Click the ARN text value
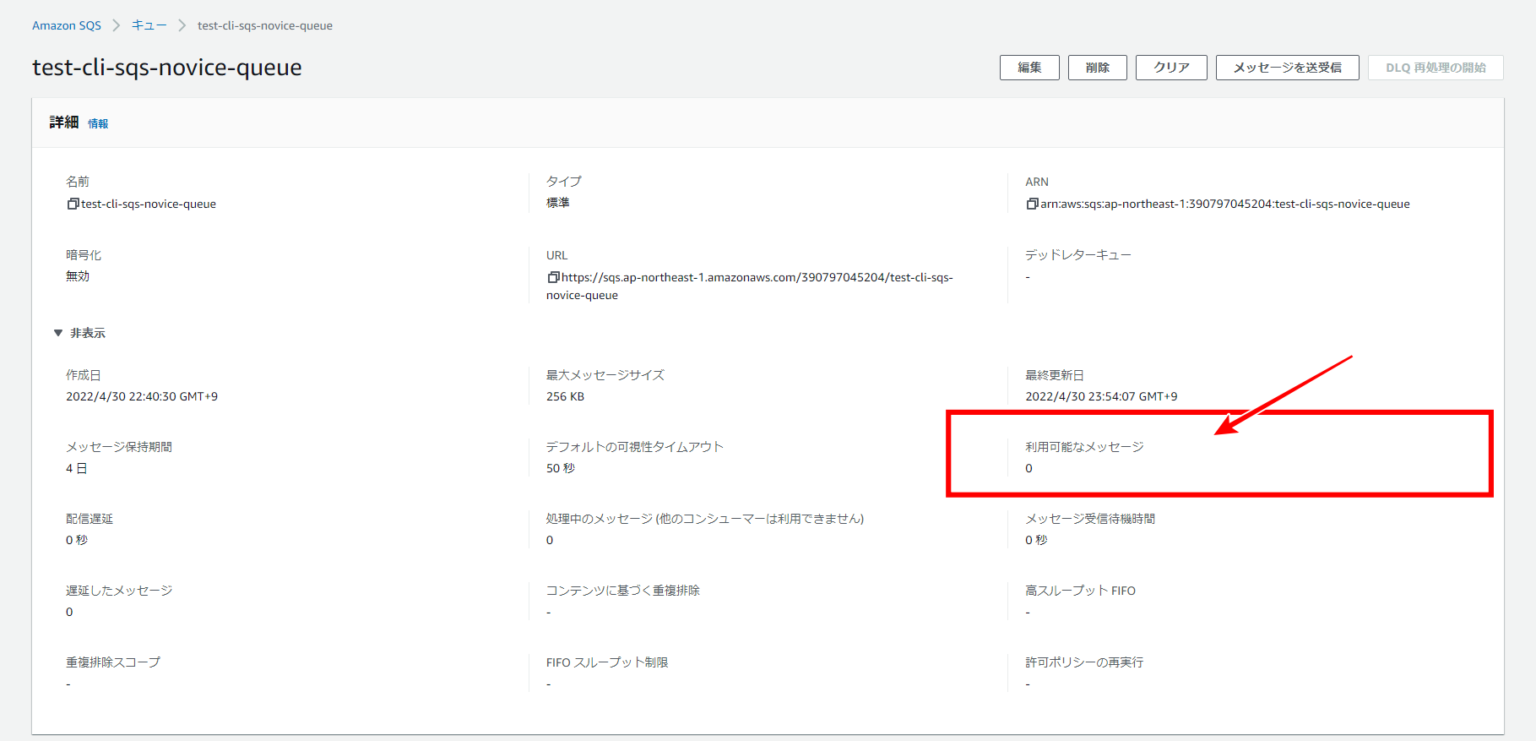 [x=1224, y=204]
